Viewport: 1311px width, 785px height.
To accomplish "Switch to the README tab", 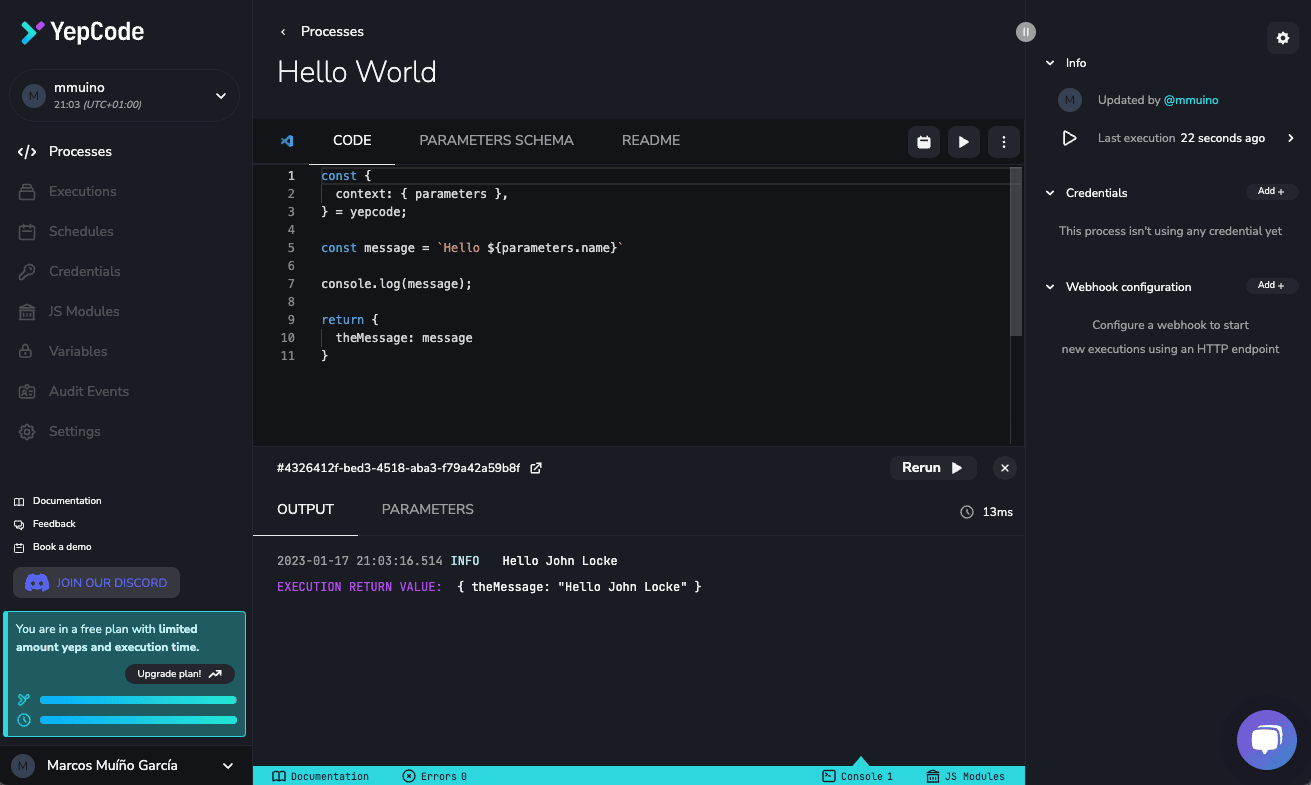I will 651,141.
